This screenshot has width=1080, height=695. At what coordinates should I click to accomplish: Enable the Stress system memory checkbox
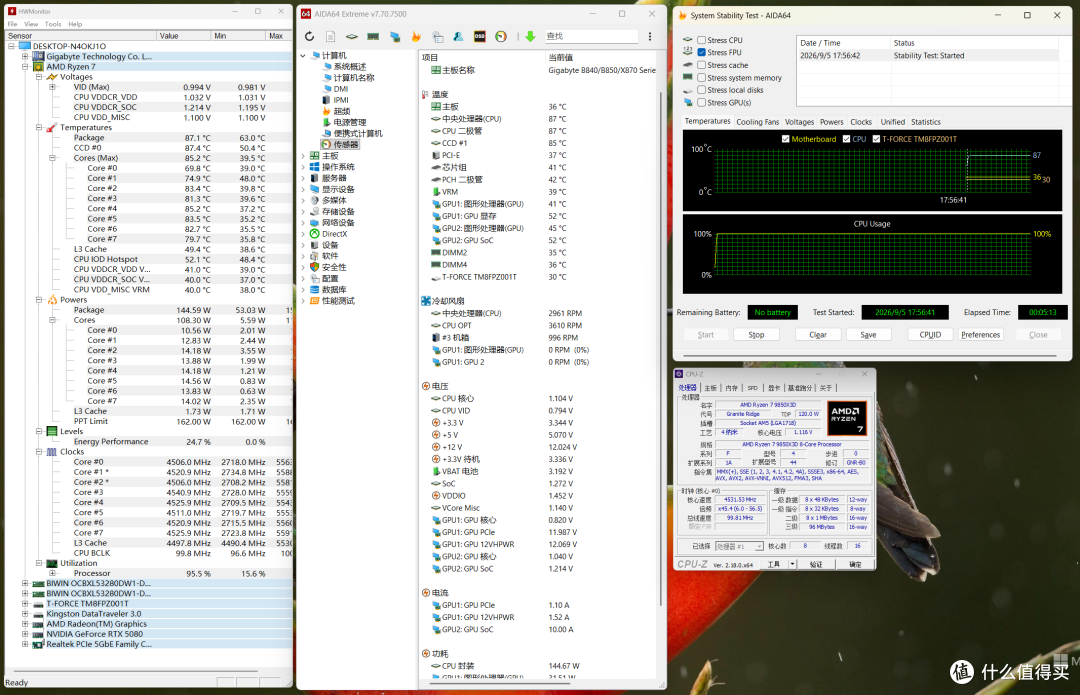pyautogui.click(x=701, y=78)
